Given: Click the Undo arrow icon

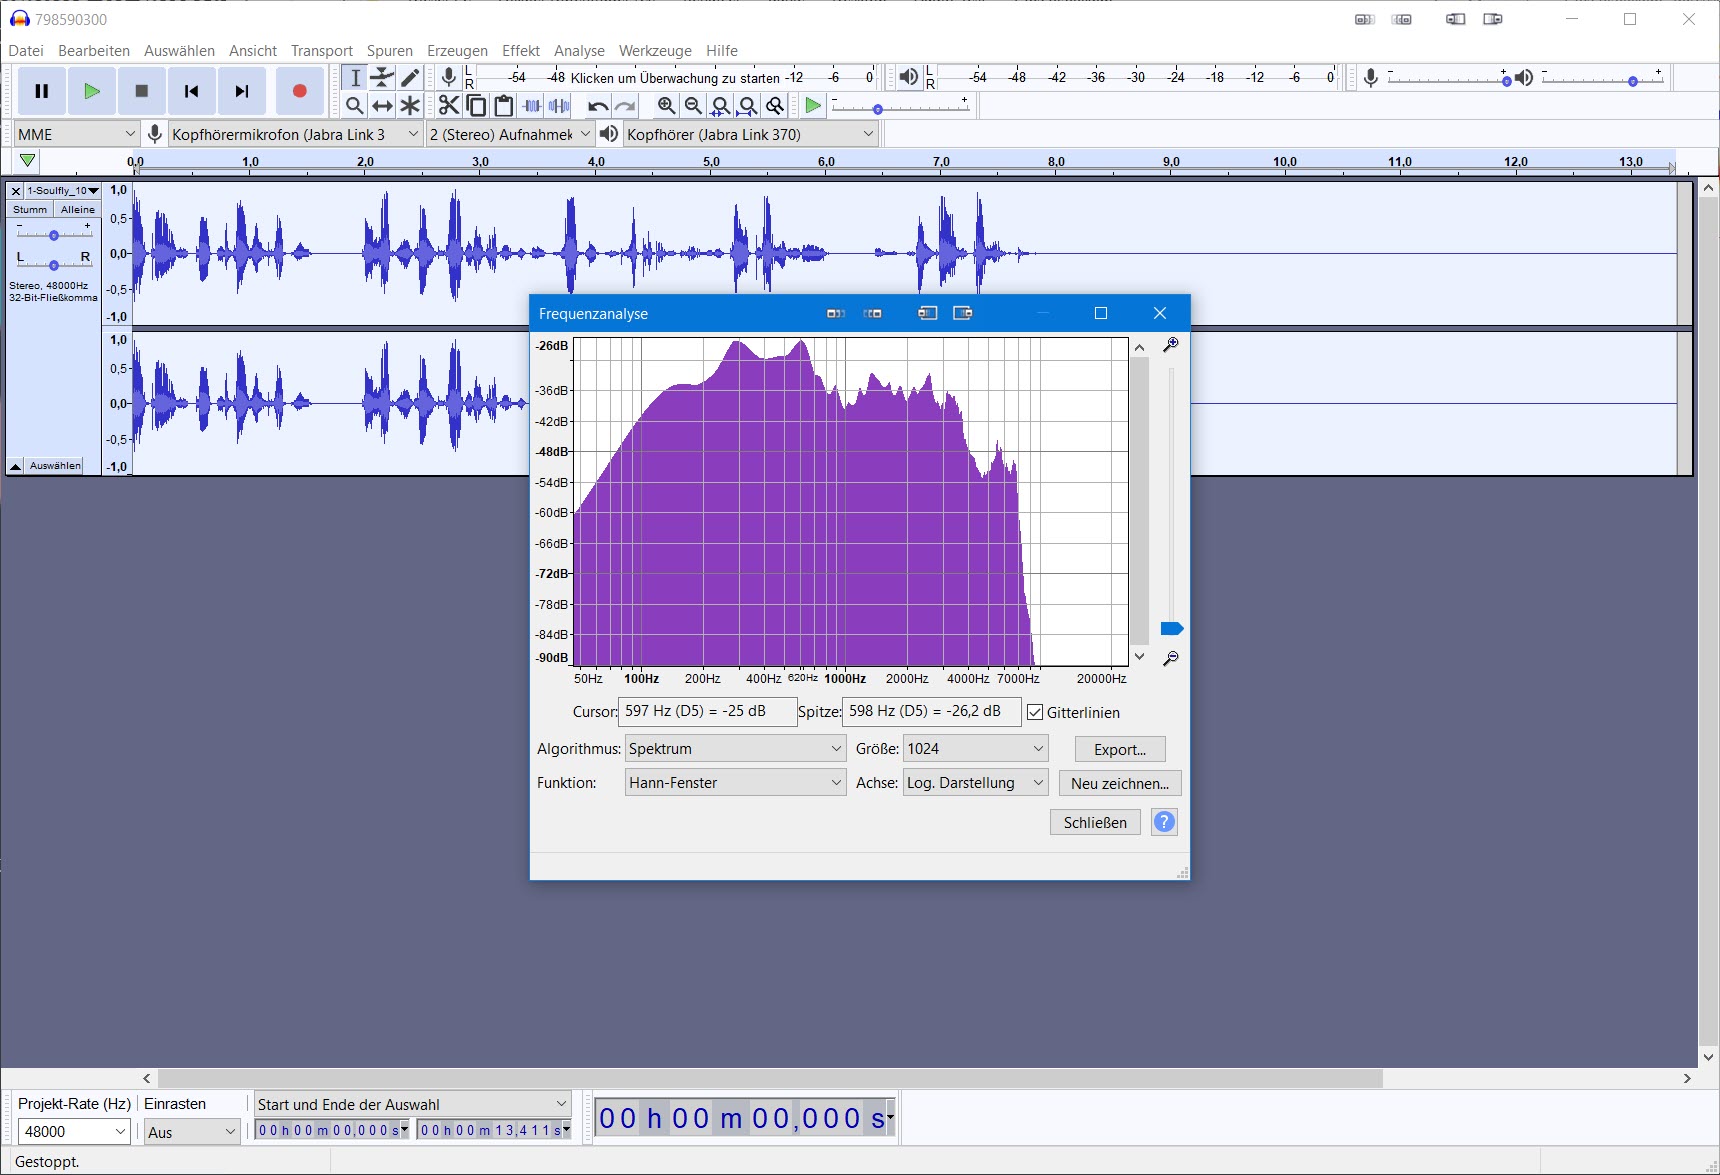Looking at the screenshot, I should click(x=598, y=106).
